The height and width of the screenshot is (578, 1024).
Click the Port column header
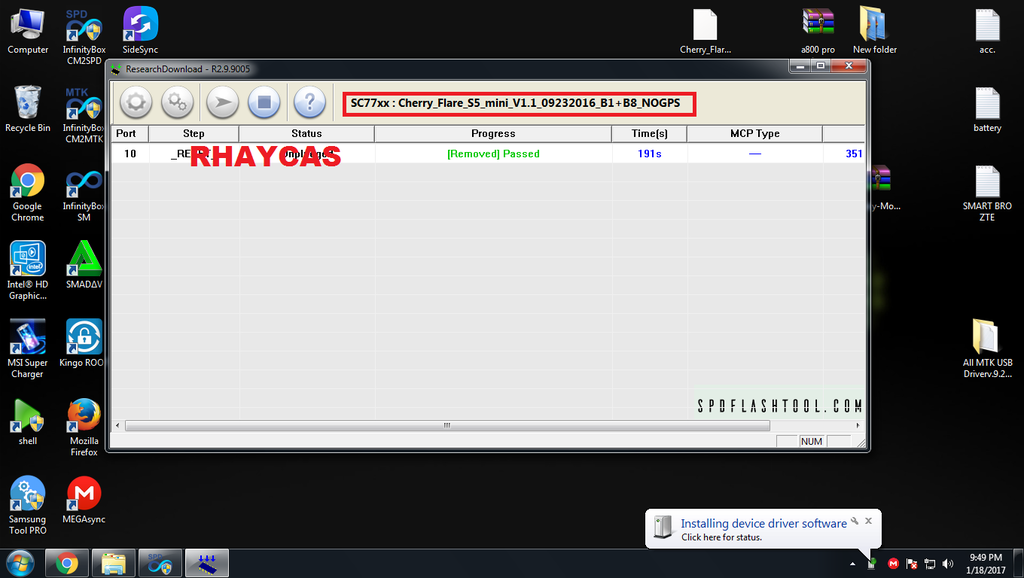click(126, 133)
